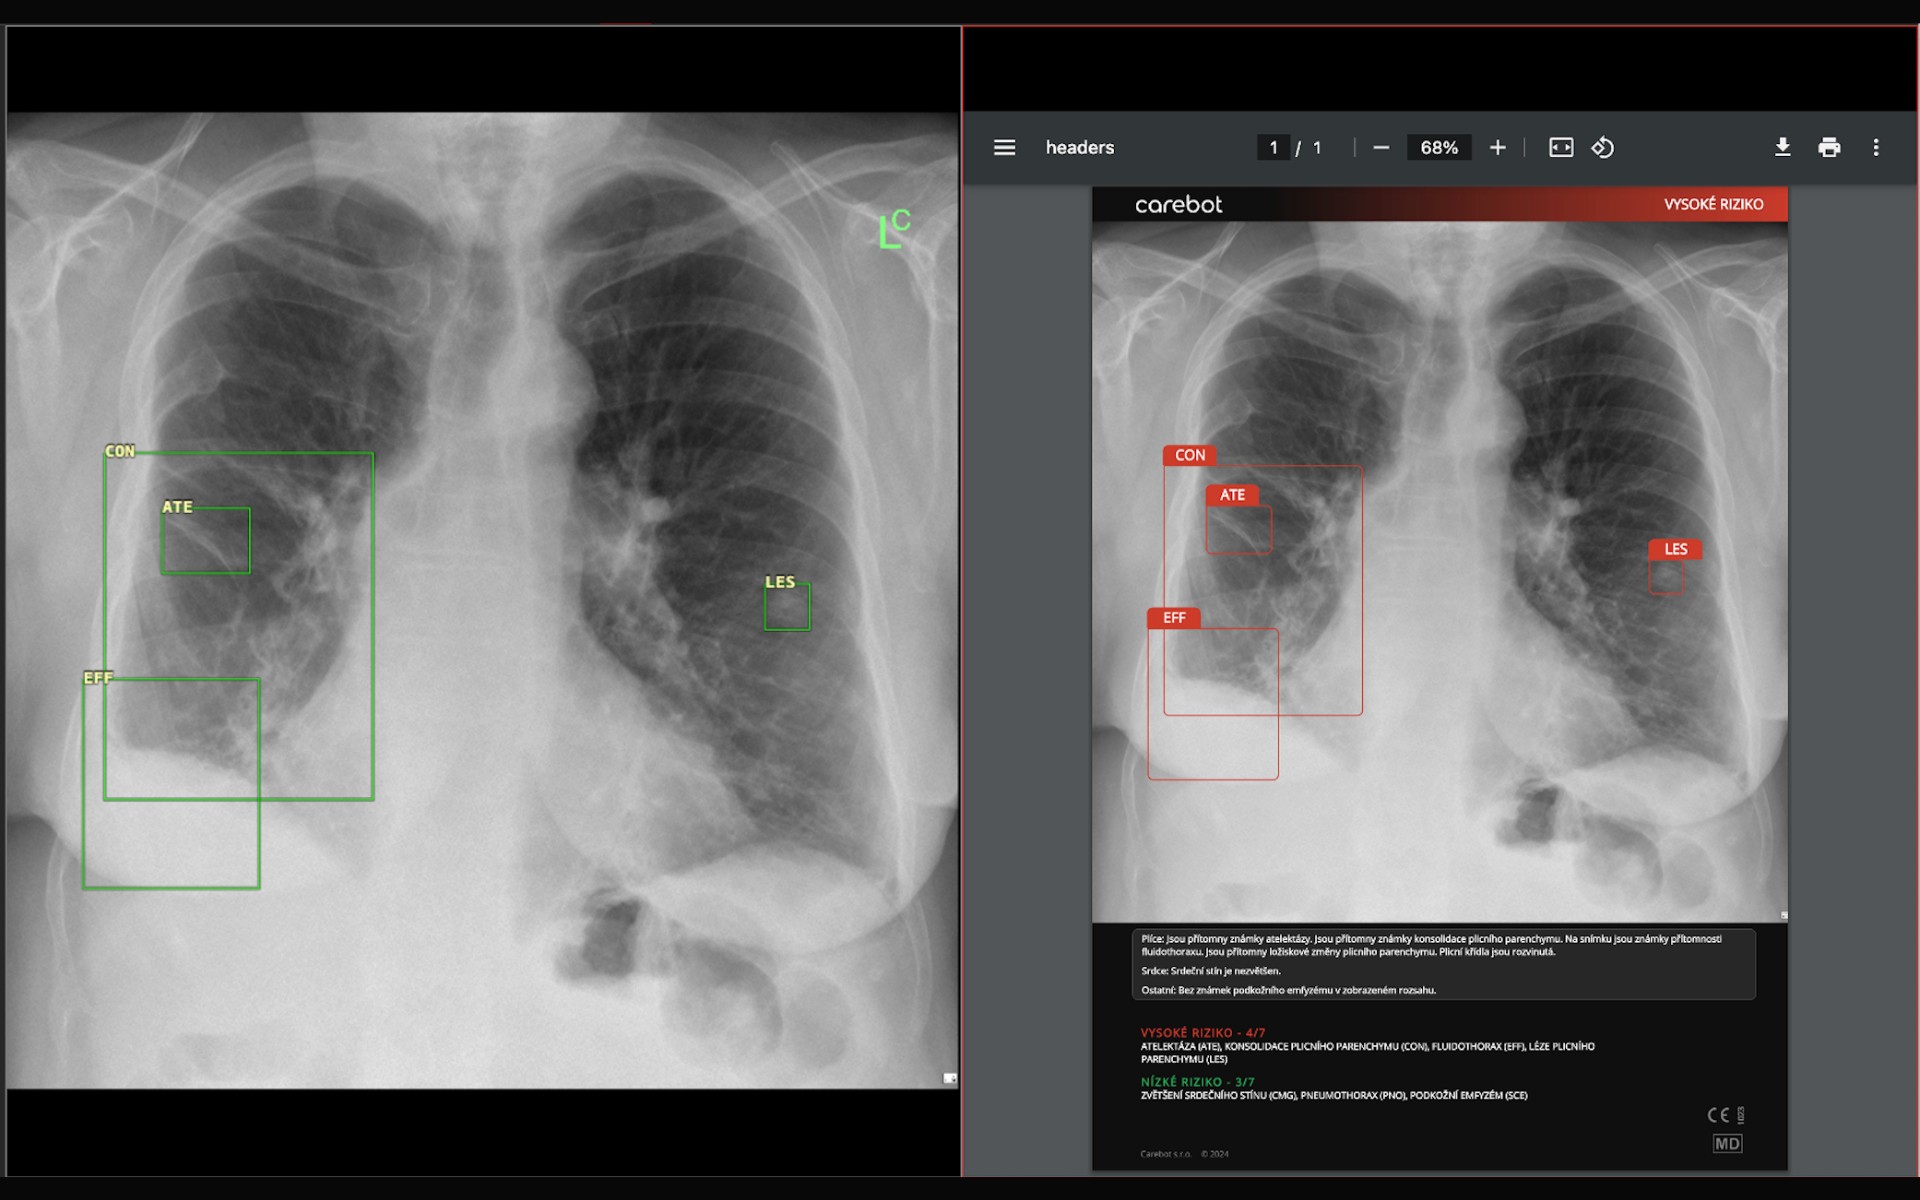Viewport: 1920px width, 1200px height.
Task: Print the PDF report
Action: coord(1829,148)
